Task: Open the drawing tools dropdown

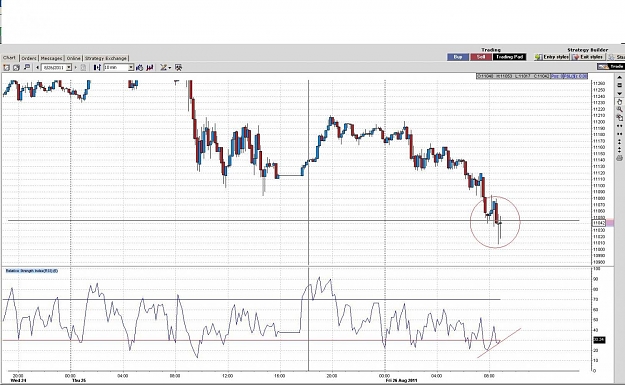Action: pos(165,68)
